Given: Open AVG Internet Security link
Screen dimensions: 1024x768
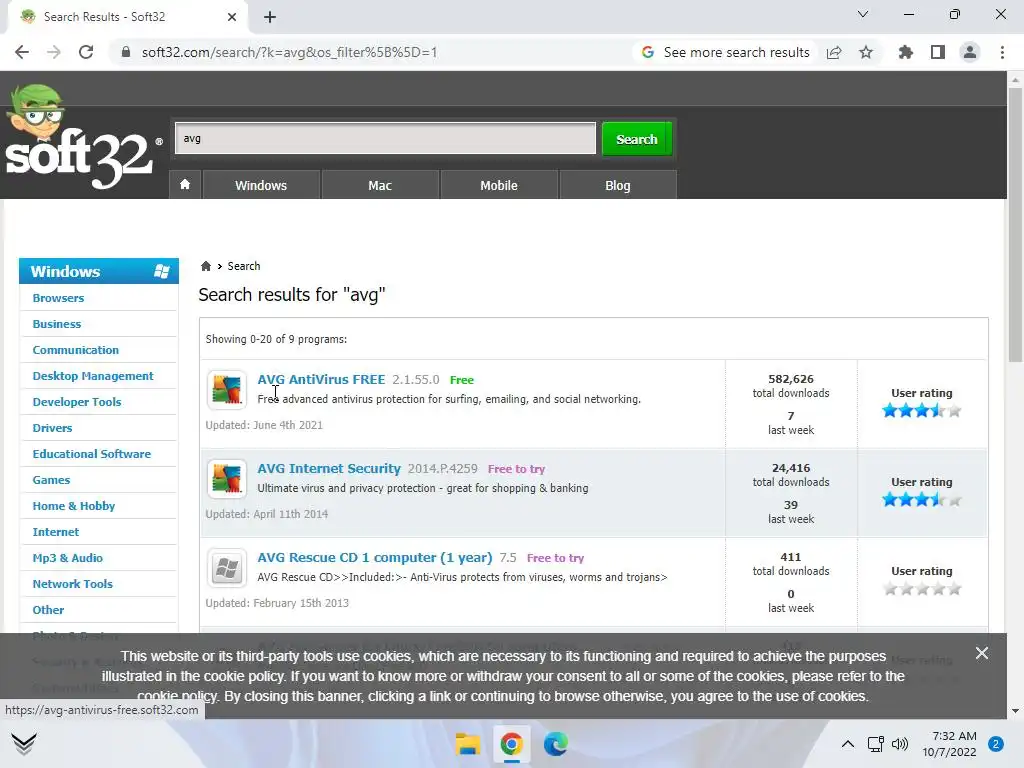Looking at the screenshot, I should [x=328, y=468].
